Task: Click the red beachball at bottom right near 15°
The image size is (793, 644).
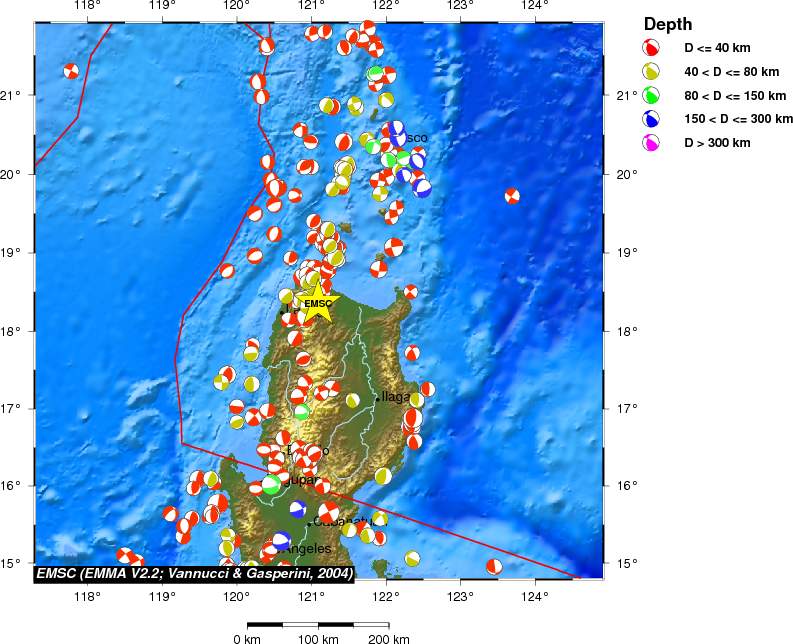Action: point(494,566)
